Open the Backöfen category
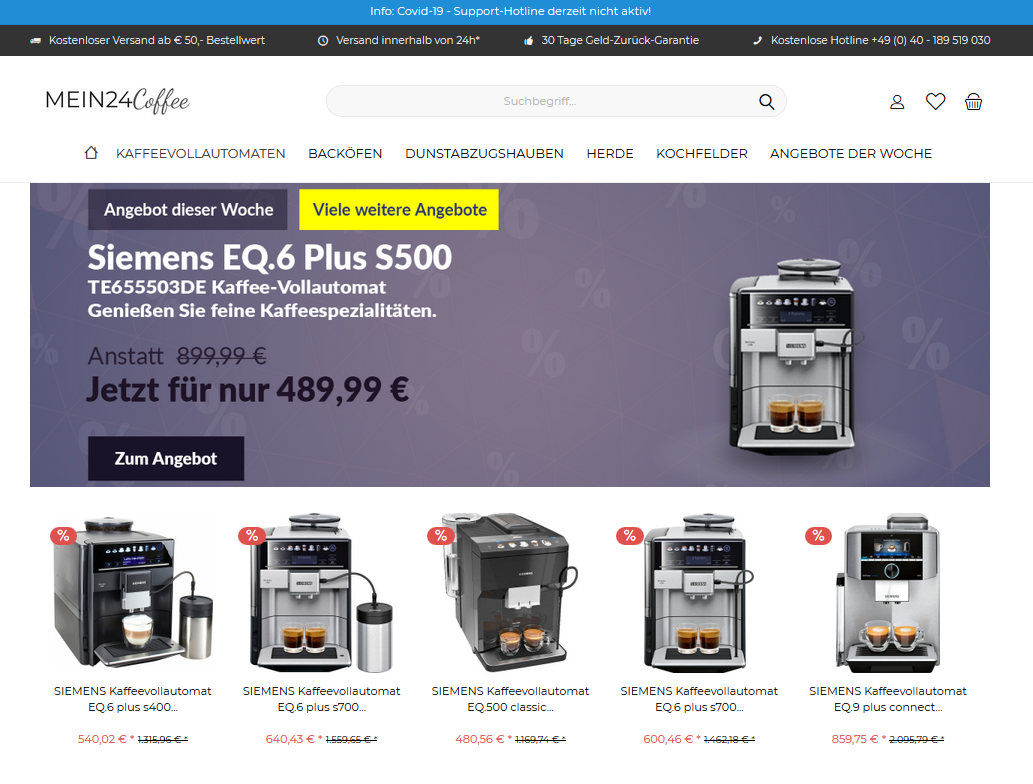This screenshot has width=1033, height=784. tap(345, 154)
